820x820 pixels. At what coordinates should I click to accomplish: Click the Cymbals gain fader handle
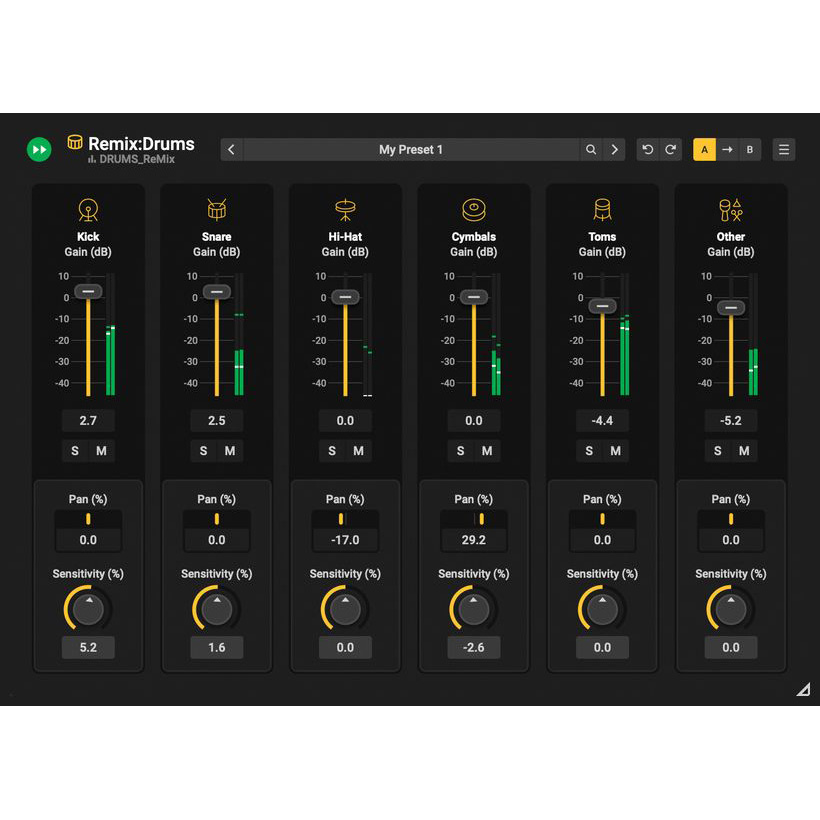(474, 297)
